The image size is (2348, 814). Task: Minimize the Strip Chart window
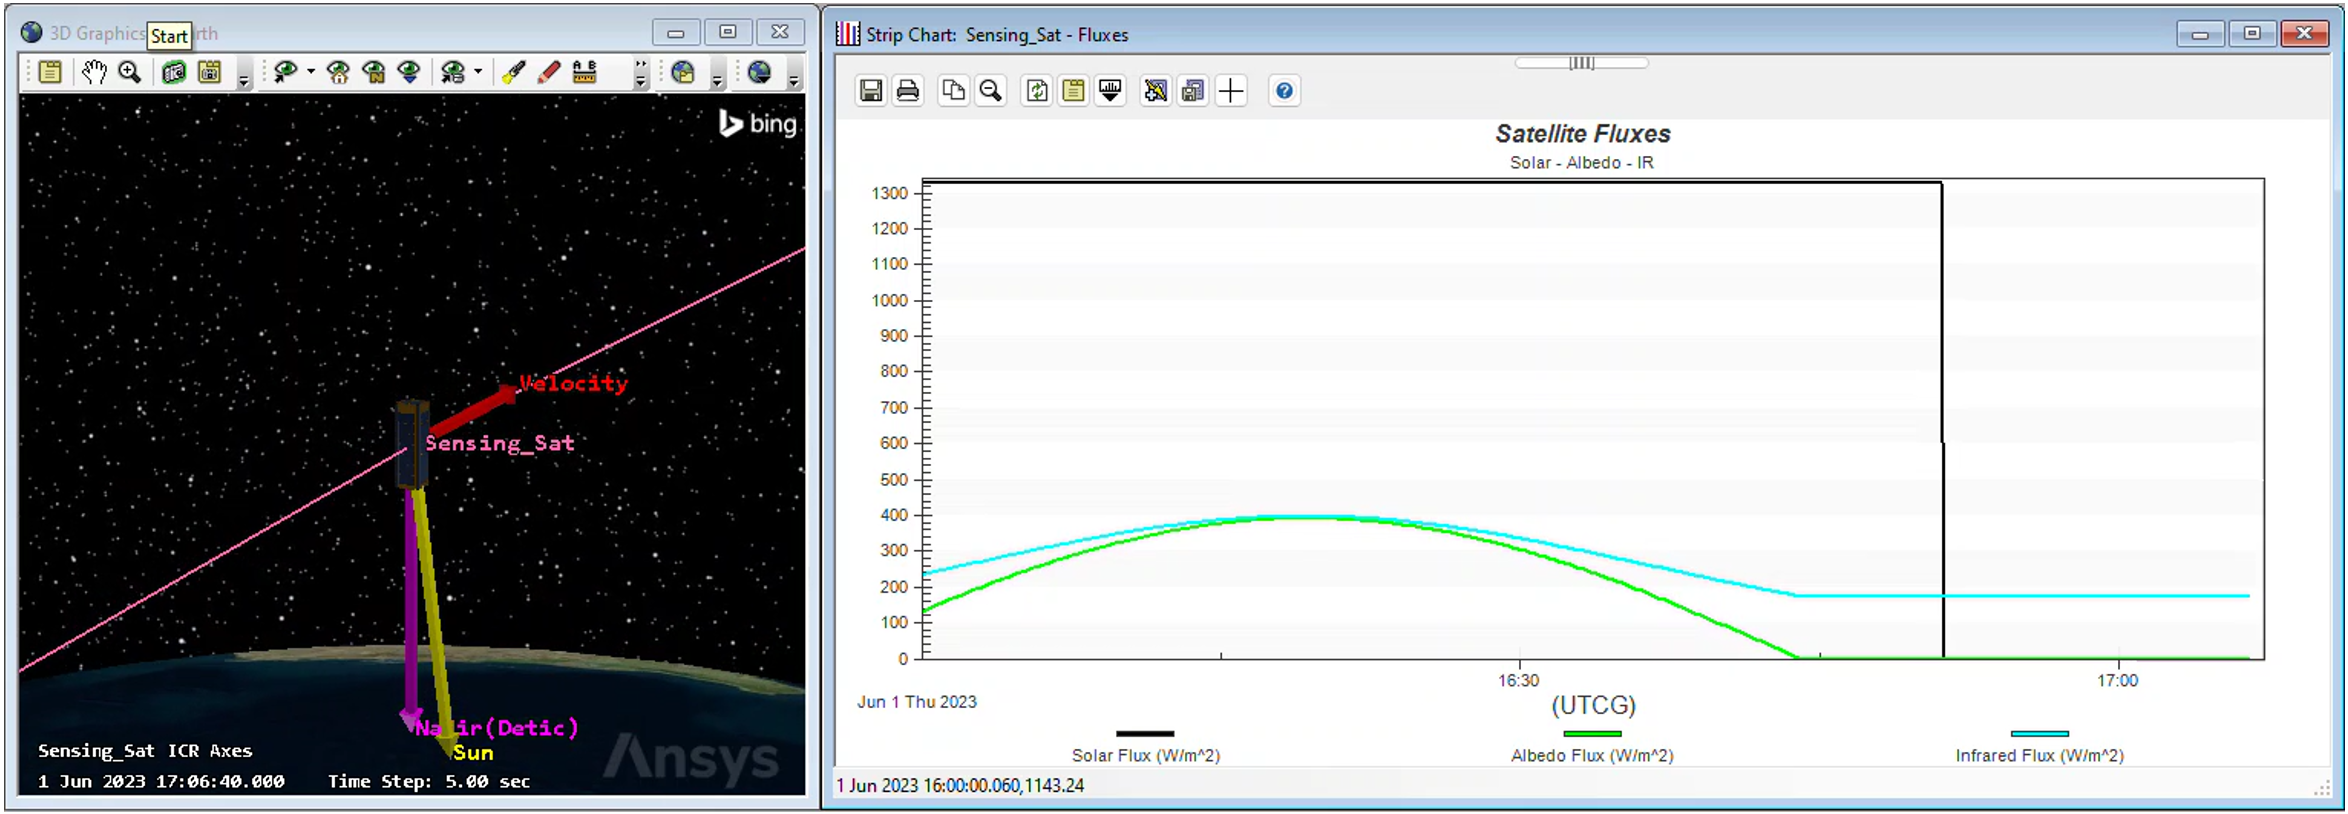pos(2200,33)
